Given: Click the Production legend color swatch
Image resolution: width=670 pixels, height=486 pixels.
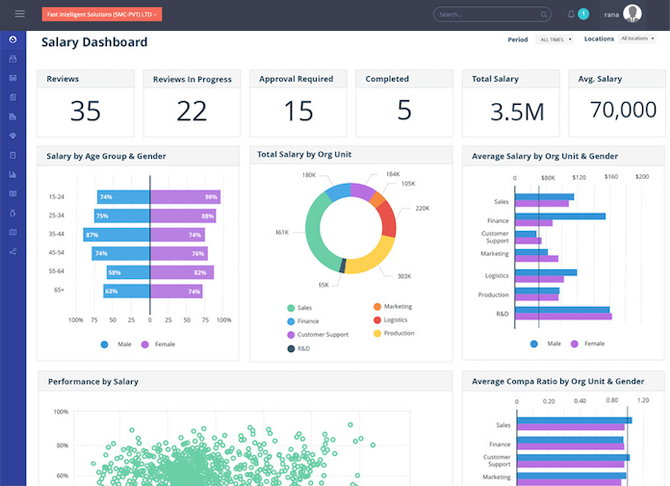Looking at the screenshot, I should tap(377, 333).
